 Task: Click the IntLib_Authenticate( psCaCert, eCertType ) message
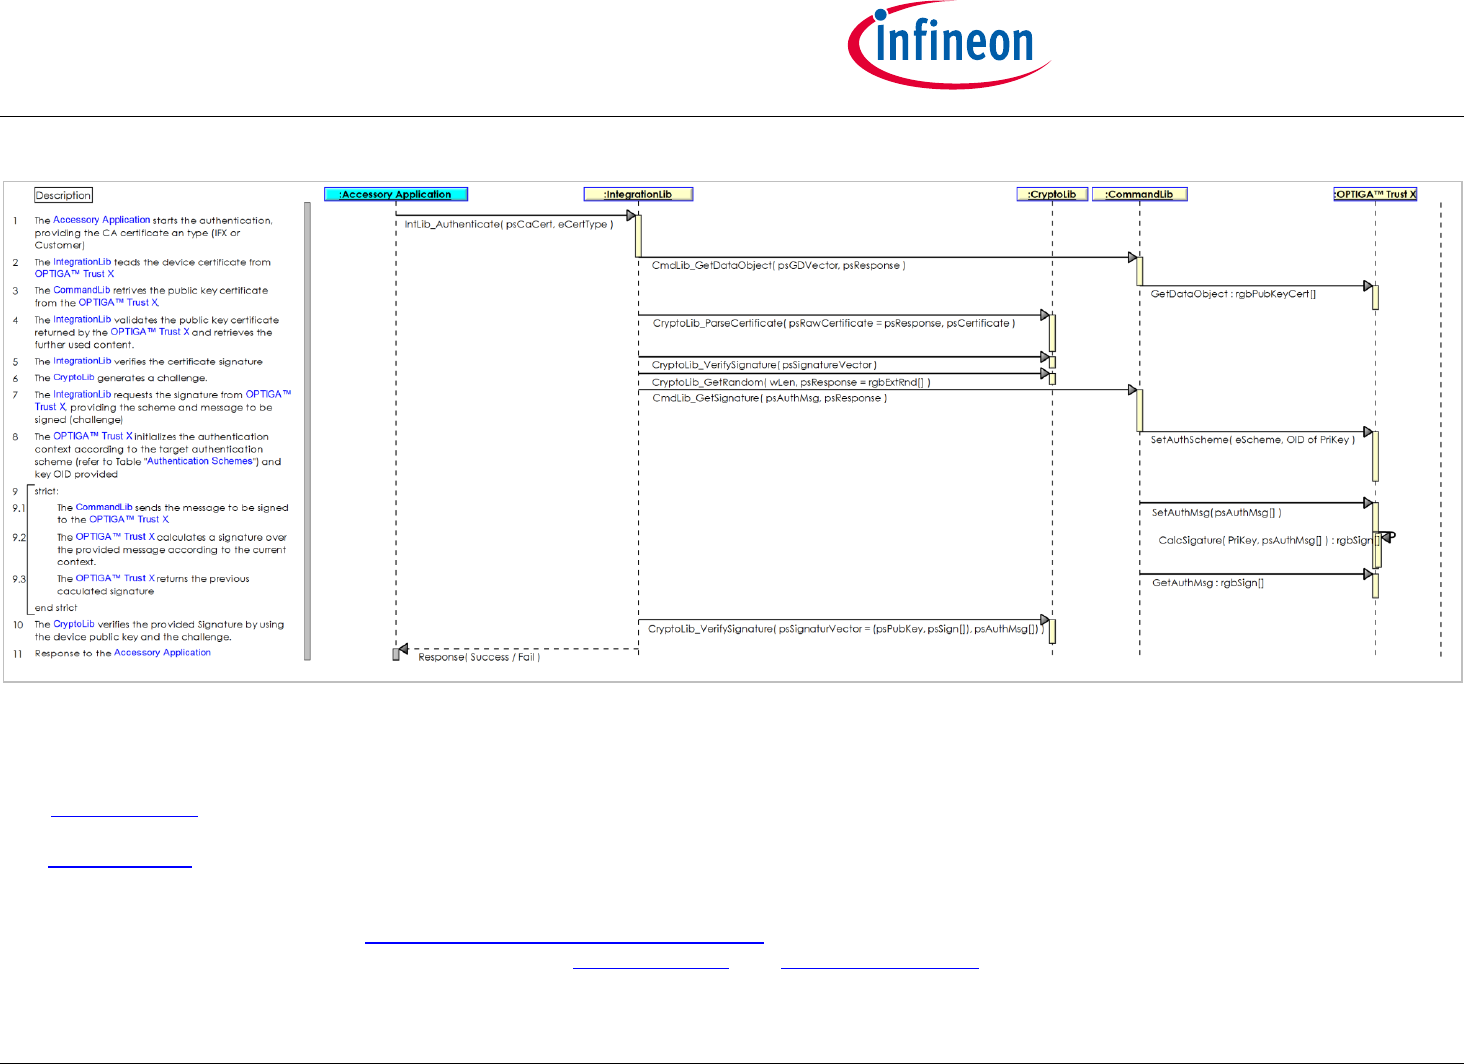(x=509, y=224)
